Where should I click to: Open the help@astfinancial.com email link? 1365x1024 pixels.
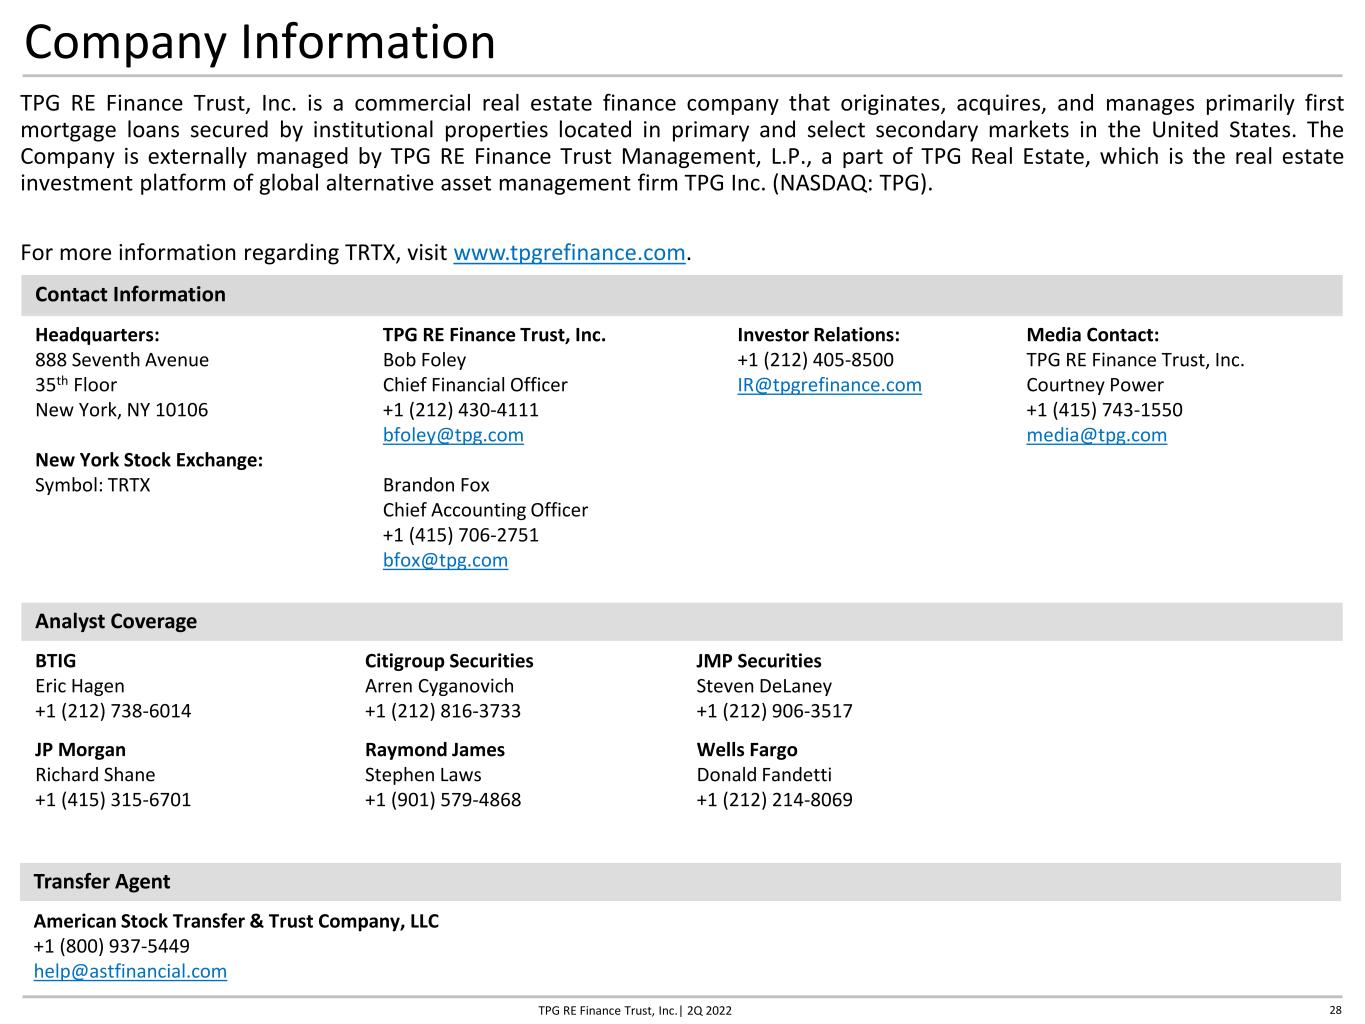130,971
